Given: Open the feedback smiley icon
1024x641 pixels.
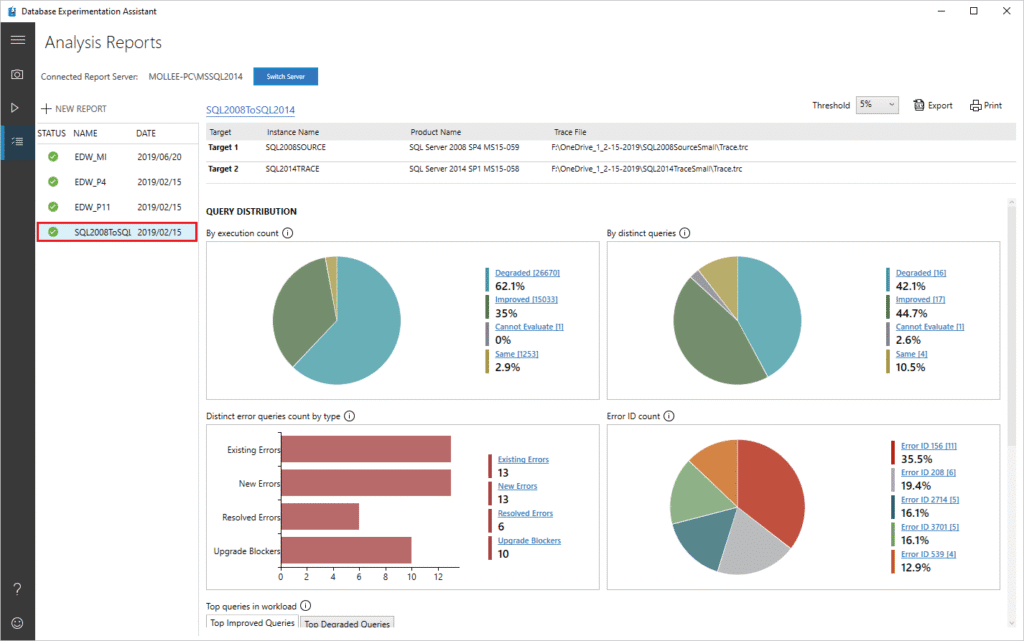Looking at the screenshot, I should tap(17, 622).
